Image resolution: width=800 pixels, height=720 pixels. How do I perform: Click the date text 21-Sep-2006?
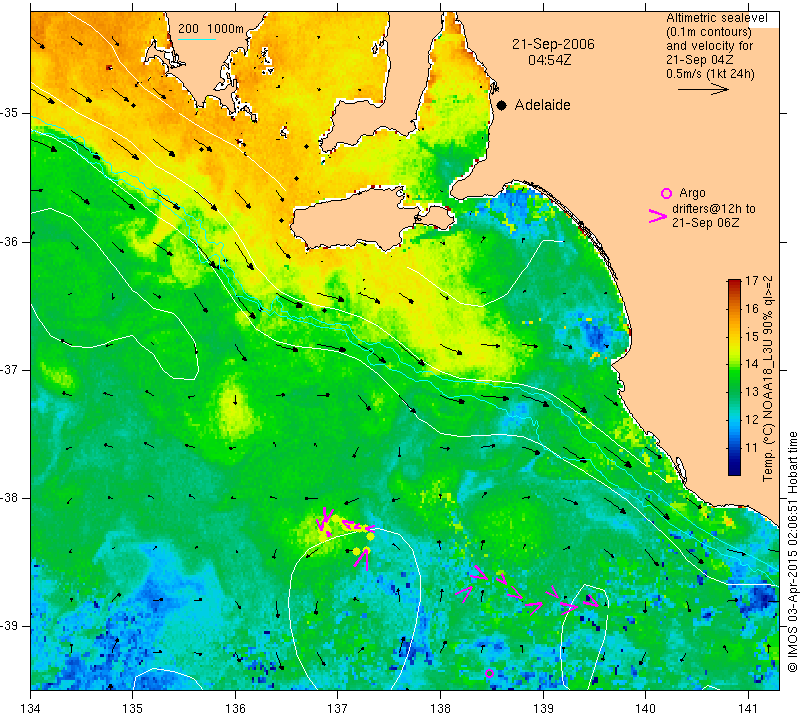click(x=554, y=44)
